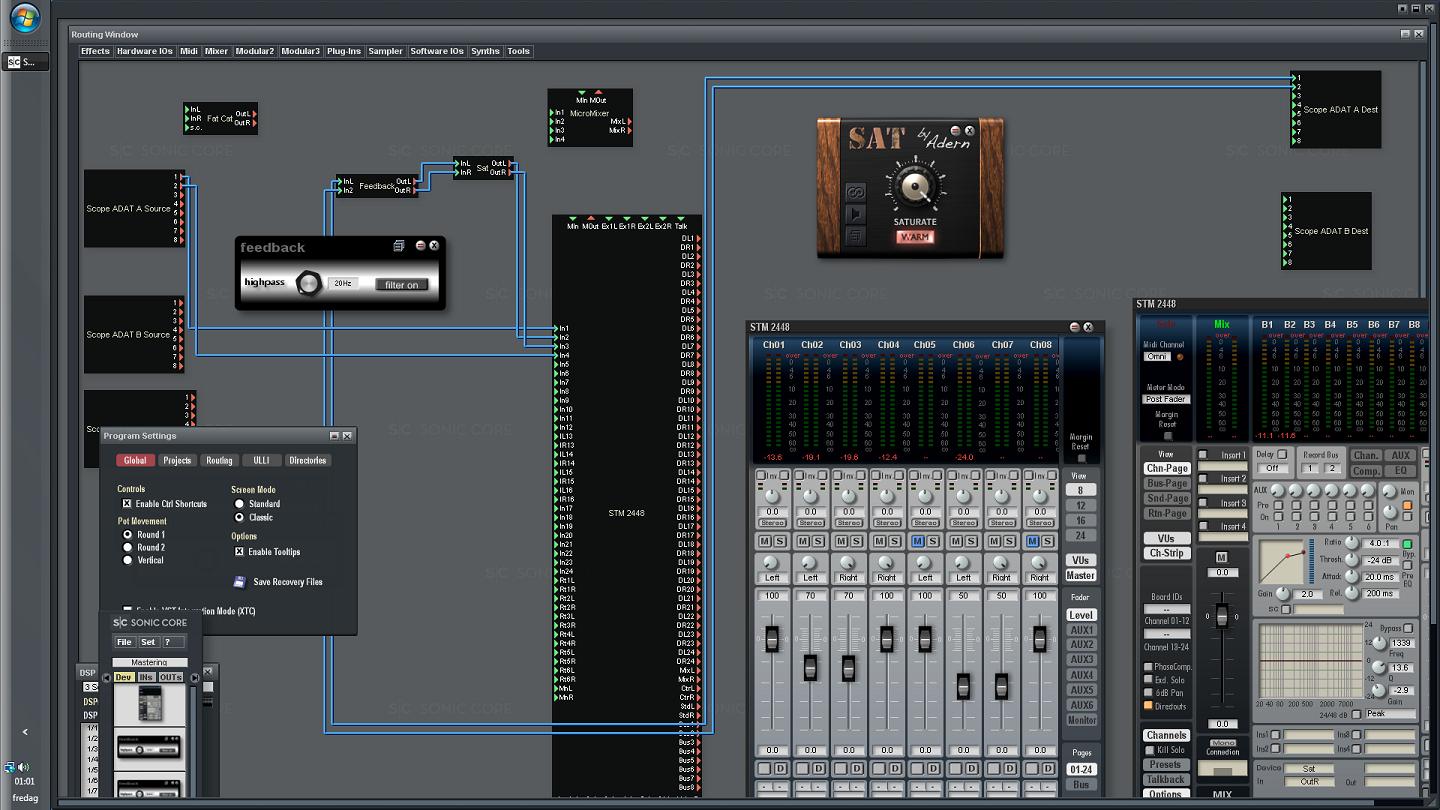This screenshot has width=1440, height=810.
Task: Open the Set menu in Sonic Core panel
Action: tap(148, 642)
